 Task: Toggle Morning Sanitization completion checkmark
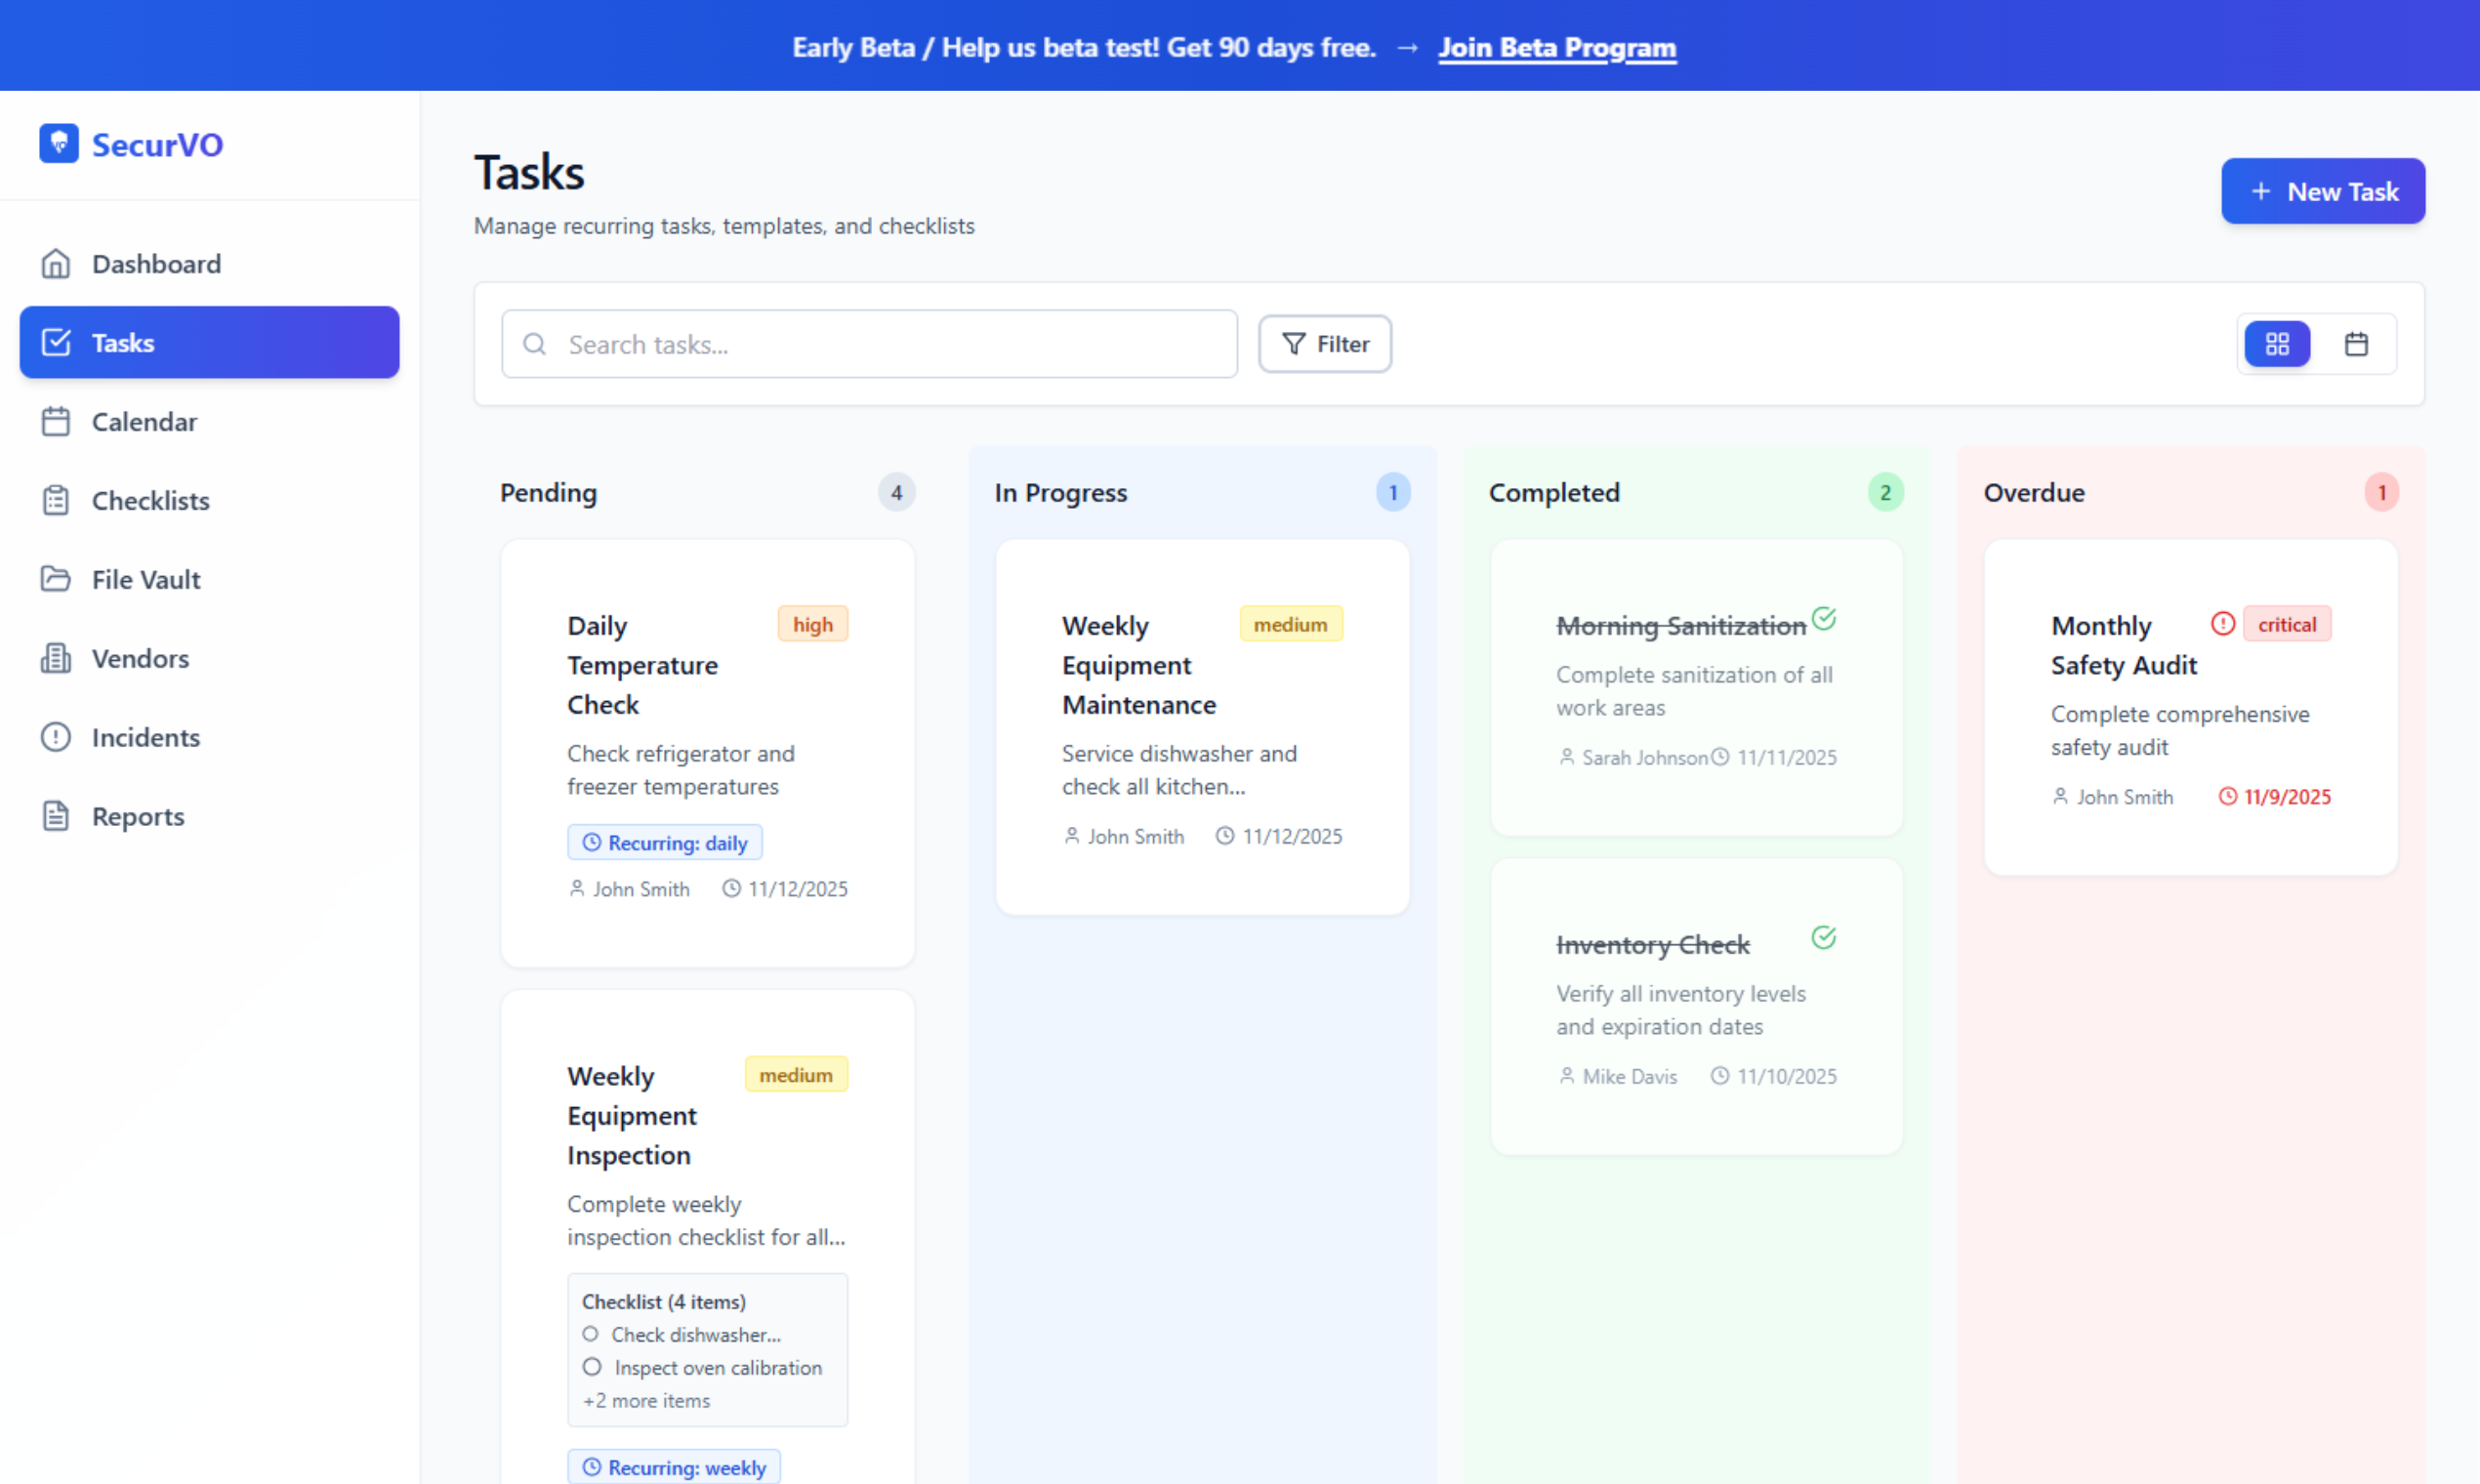click(1825, 619)
